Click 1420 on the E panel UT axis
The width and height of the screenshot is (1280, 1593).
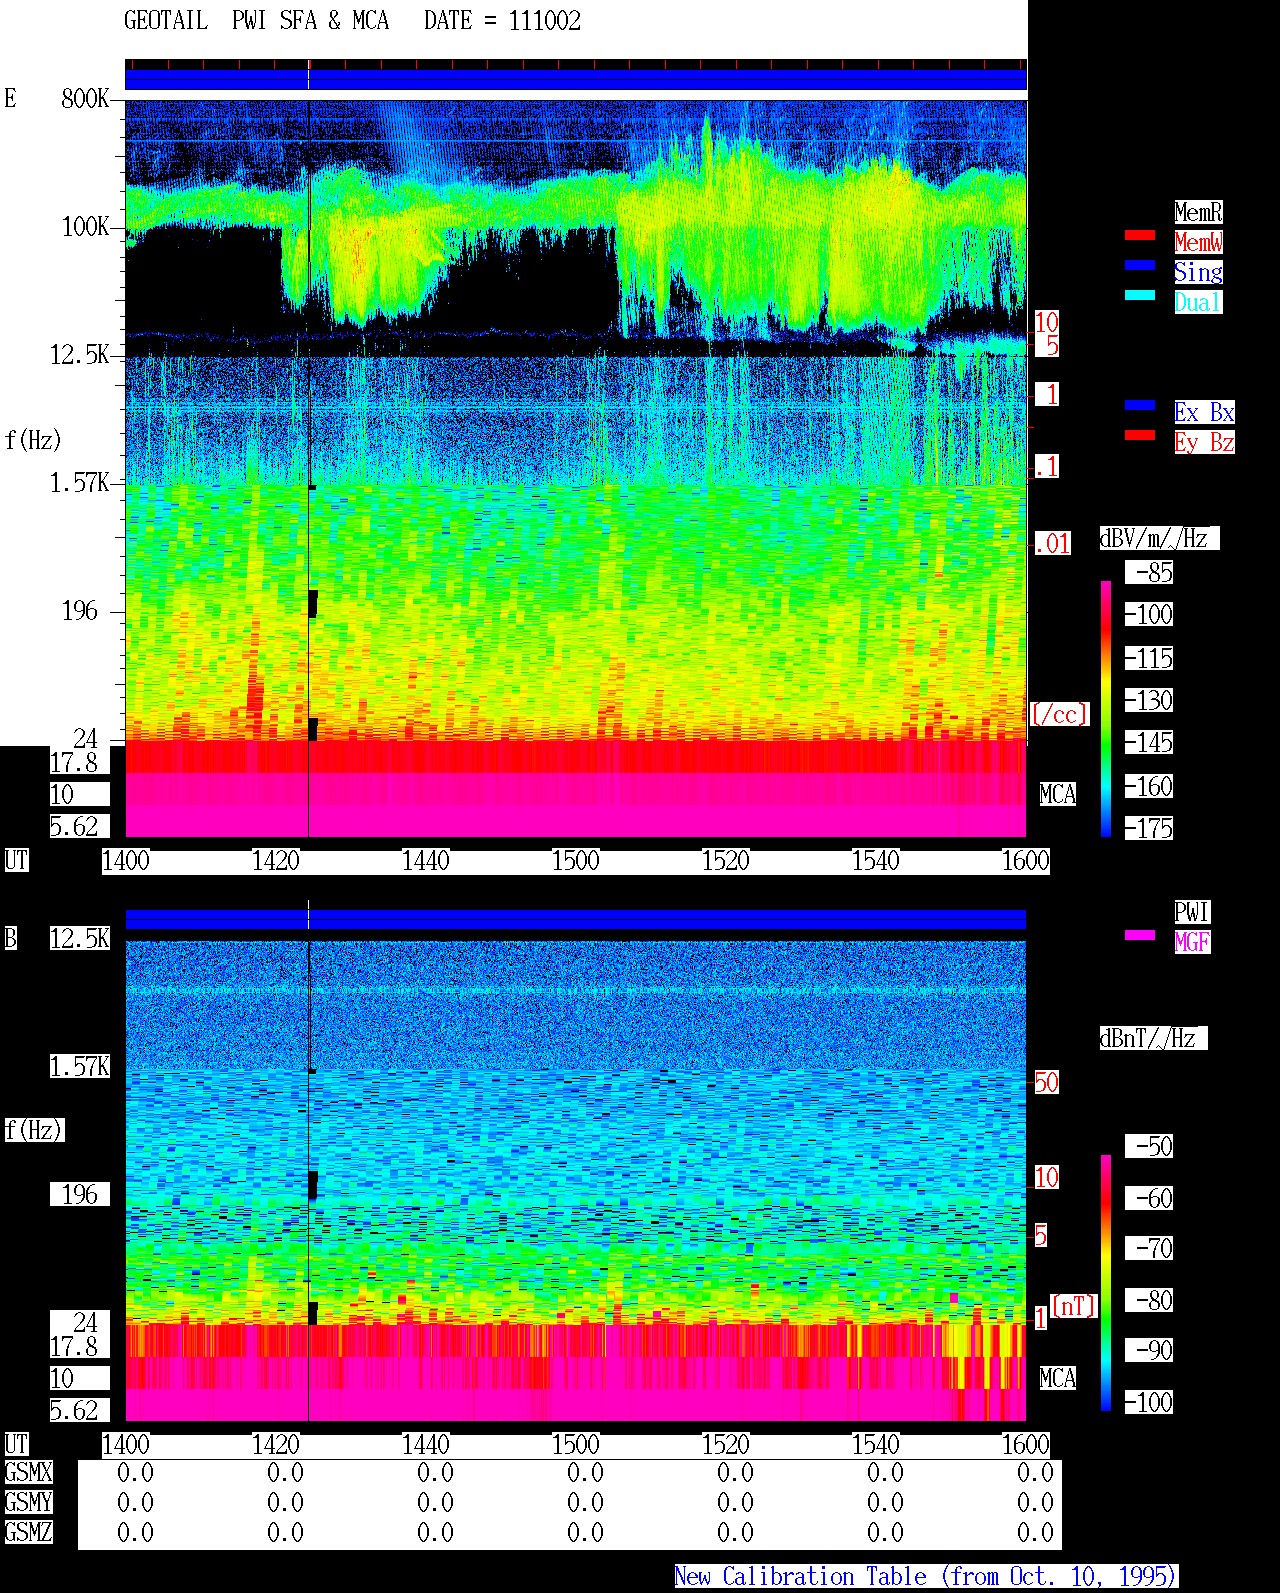tap(276, 861)
